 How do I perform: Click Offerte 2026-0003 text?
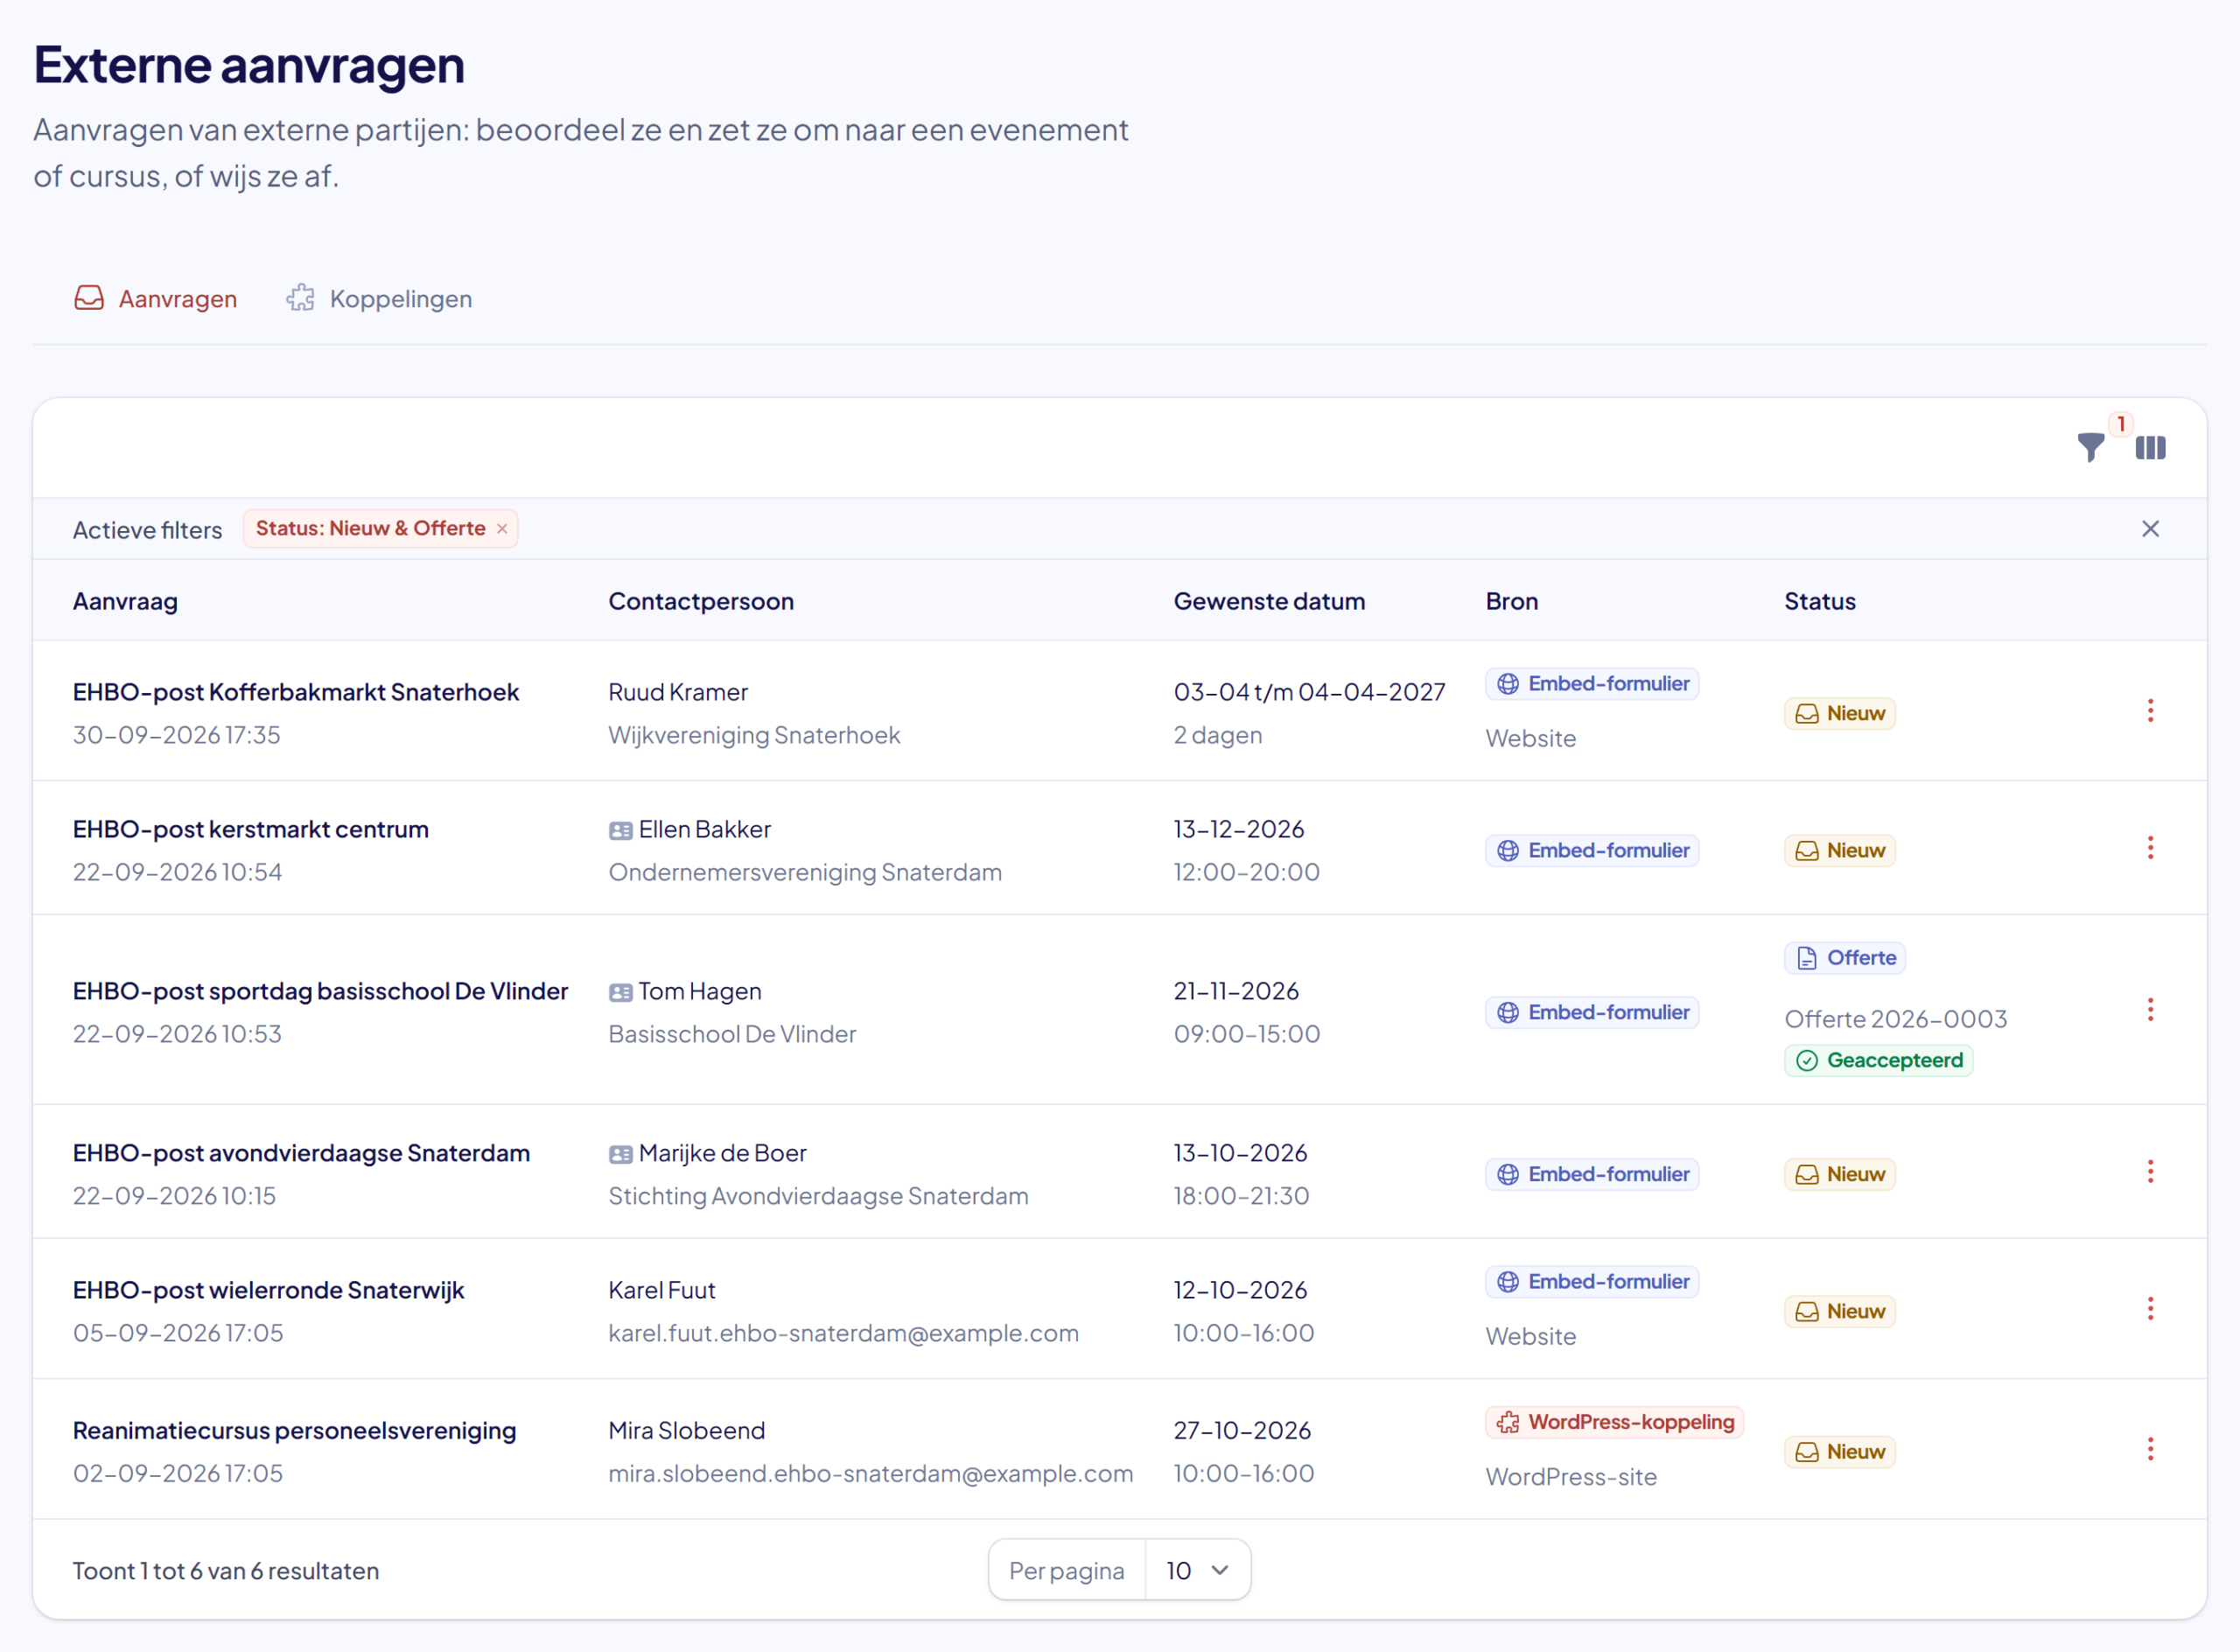[x=1896, y=1019]
